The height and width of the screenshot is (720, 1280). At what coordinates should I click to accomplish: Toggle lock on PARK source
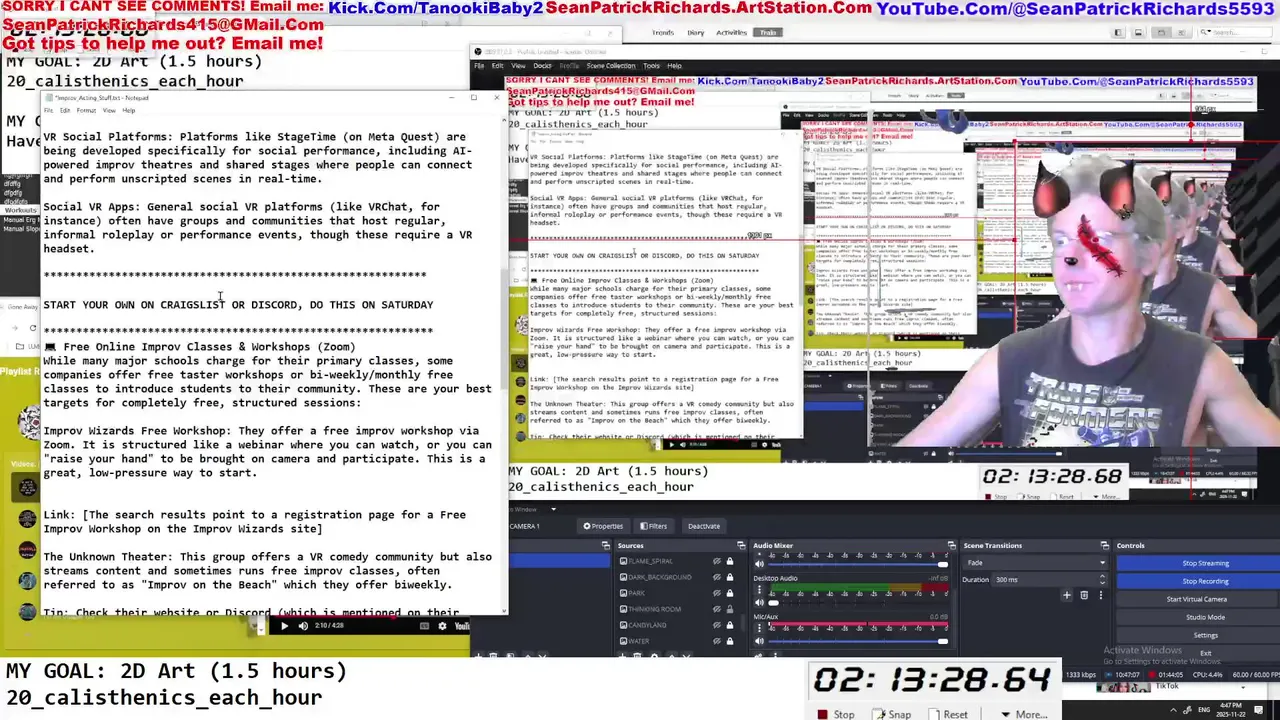point(730,593)
